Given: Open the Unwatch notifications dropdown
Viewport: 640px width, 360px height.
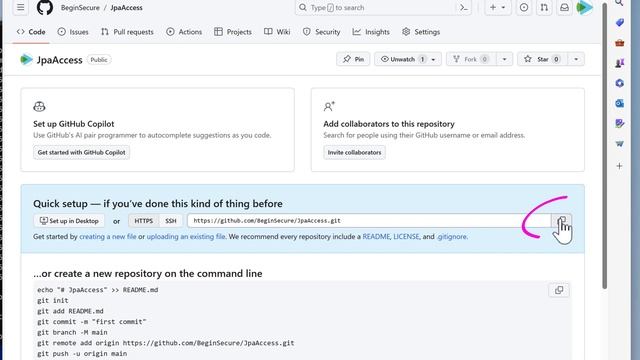Looking at the screenshot, I should coord(408,59).
